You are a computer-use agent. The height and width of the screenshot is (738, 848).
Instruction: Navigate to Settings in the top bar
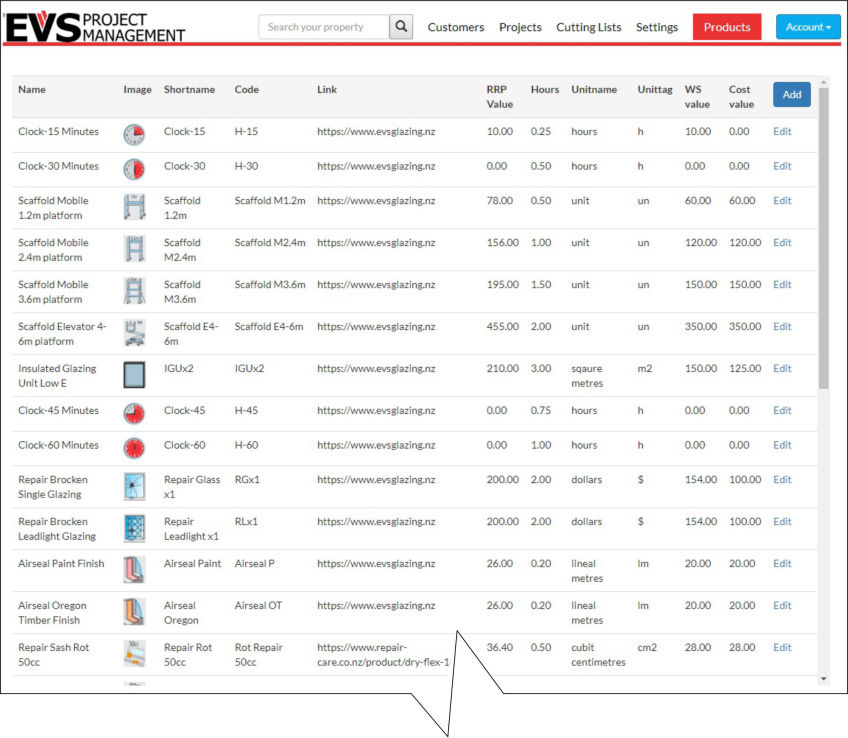[656, 28]
